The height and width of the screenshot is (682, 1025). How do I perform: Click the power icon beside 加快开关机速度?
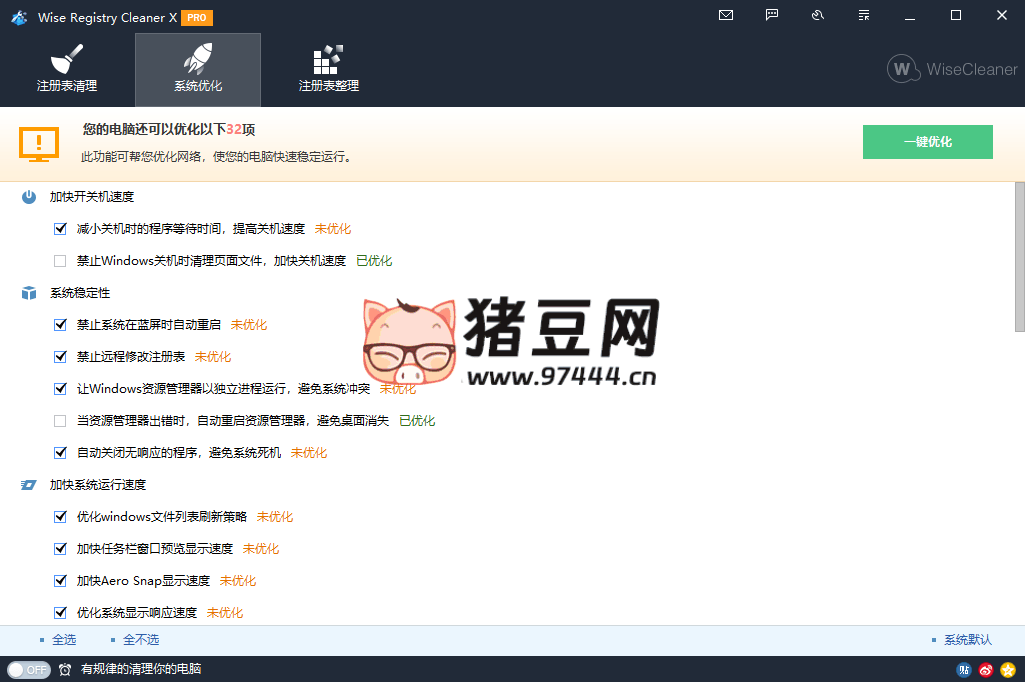(x=27, y=196)
